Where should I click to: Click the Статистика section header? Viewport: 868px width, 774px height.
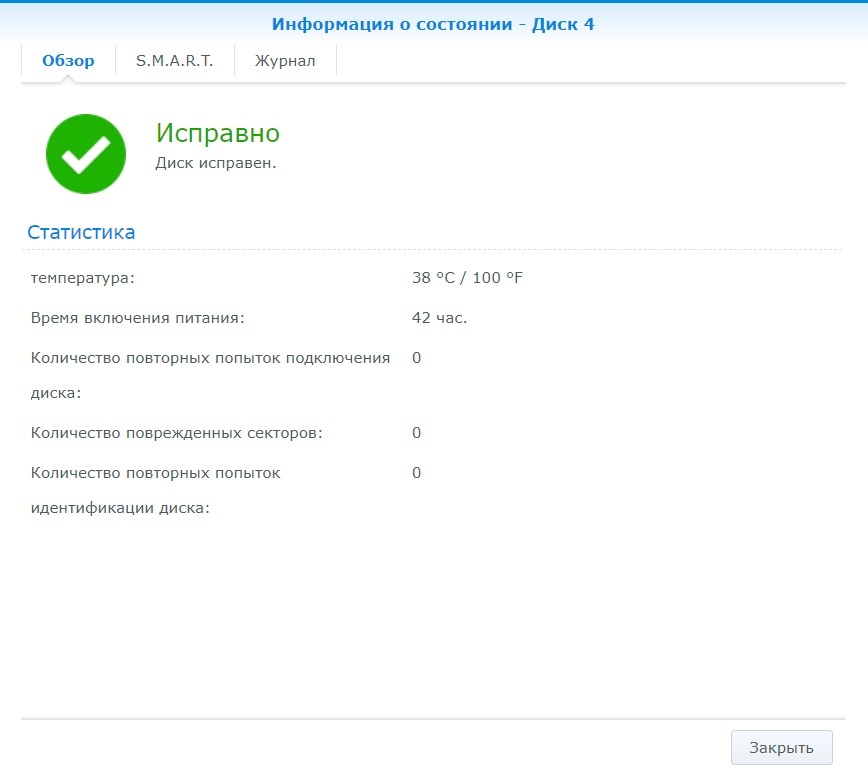(x=81, y=232)
